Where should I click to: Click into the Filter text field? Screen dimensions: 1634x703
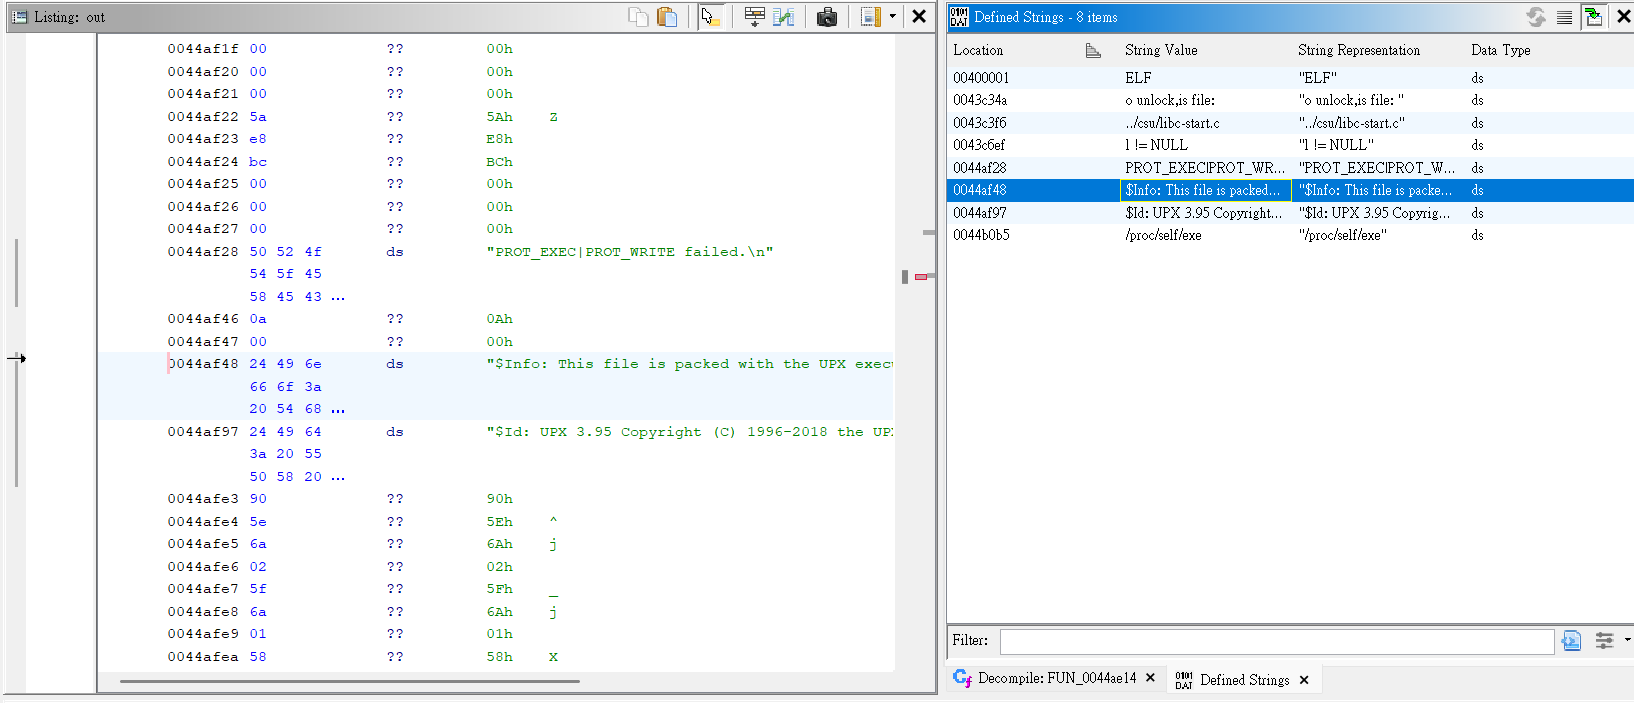pos(1277,641)
